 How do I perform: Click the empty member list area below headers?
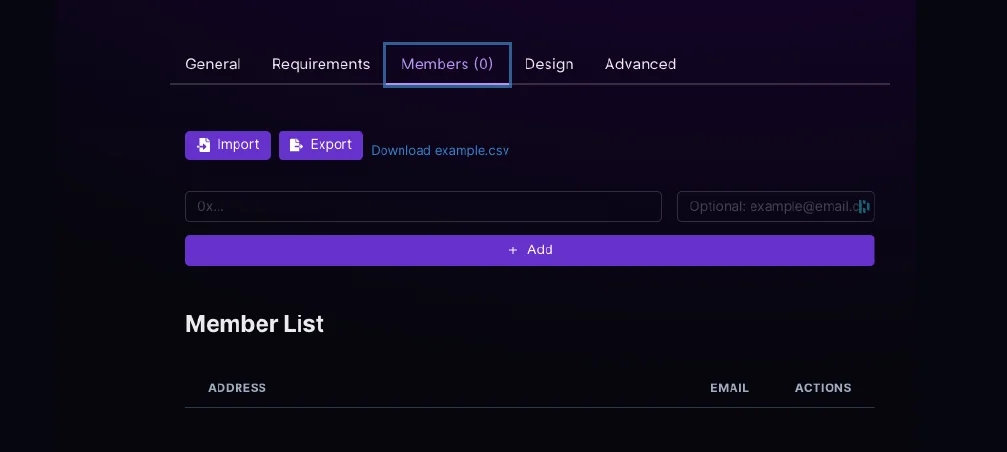529,430
